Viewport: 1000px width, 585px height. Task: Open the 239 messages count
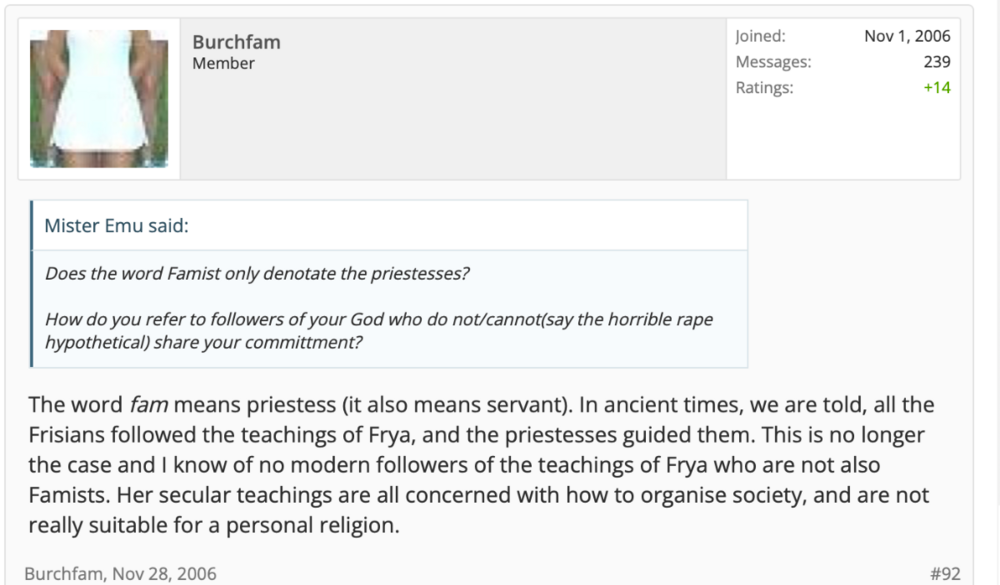point(937,62)
